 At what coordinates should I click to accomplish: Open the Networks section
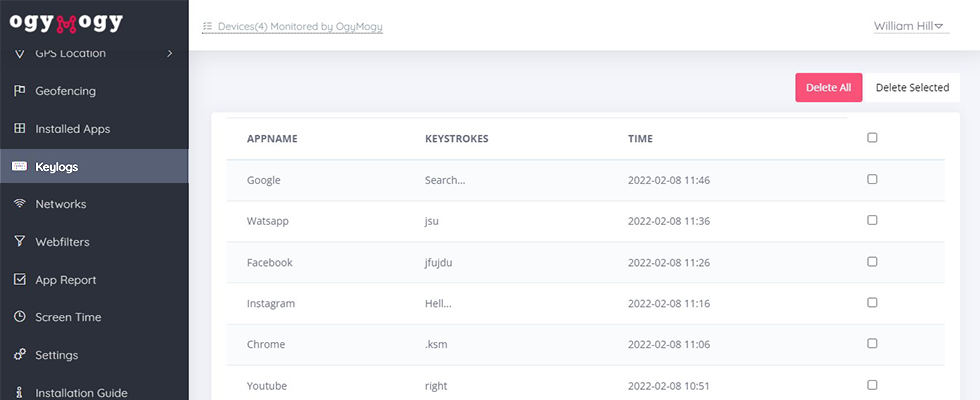(x=94, y=204)
